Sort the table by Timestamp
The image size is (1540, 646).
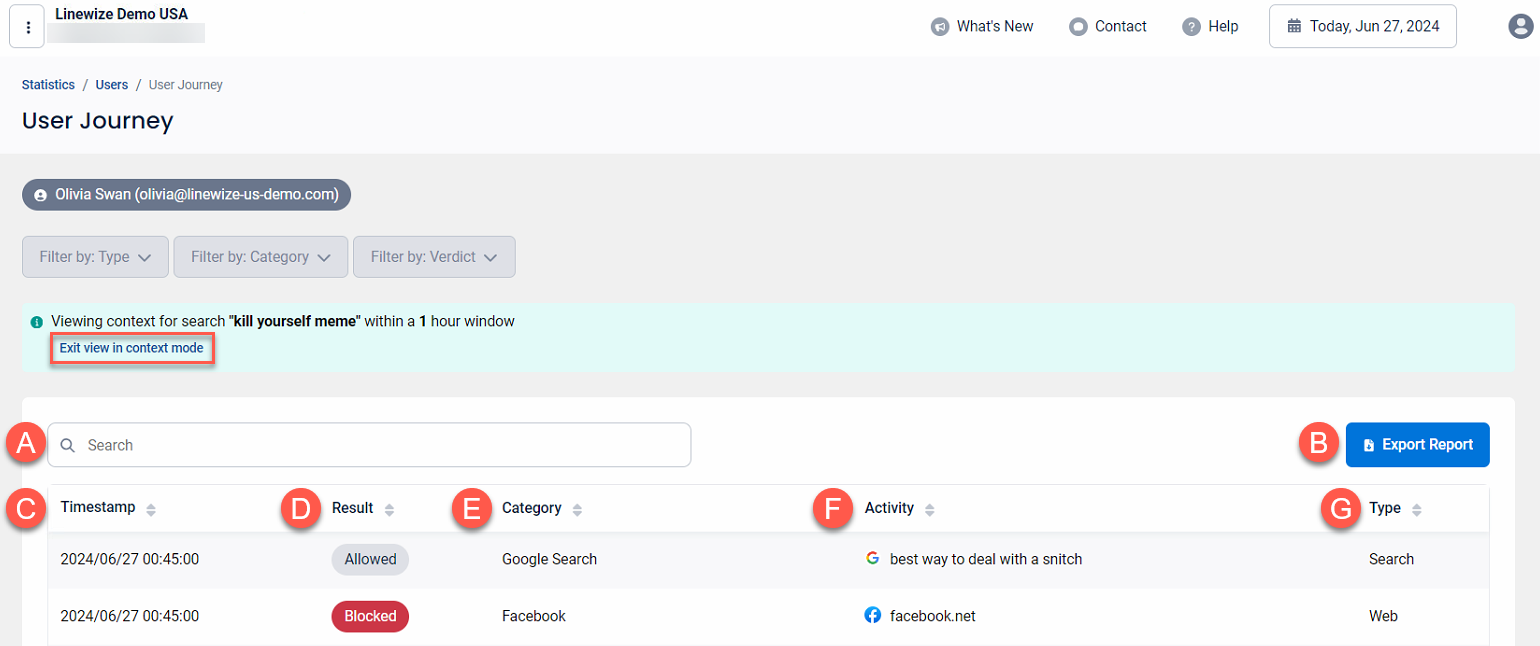pyautogui.click(x=150, y=508)
